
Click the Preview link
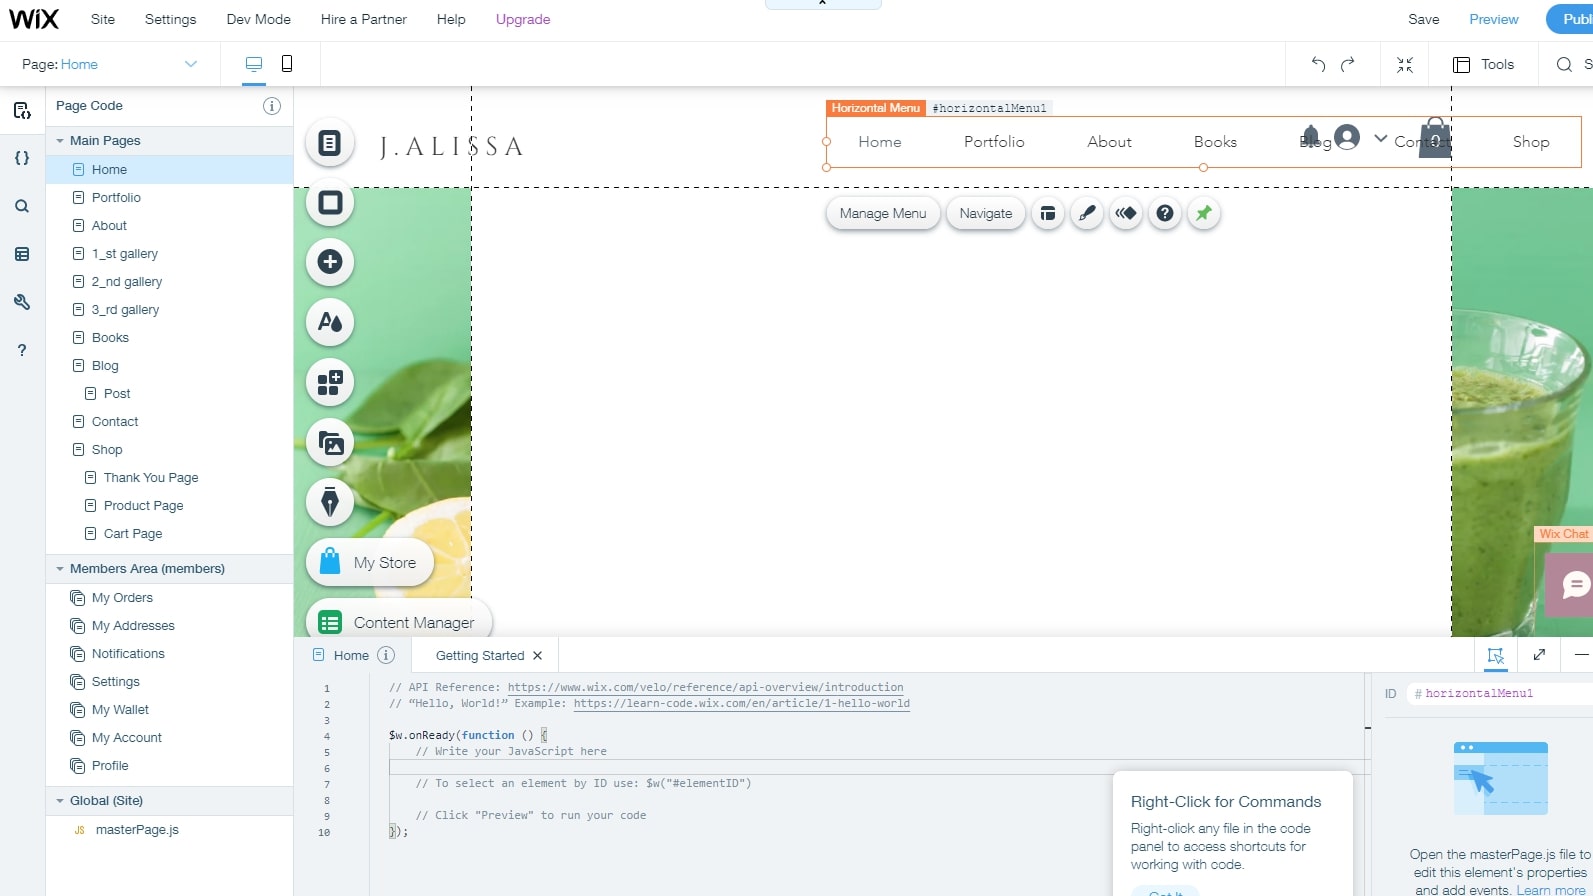pos(1493,19)
